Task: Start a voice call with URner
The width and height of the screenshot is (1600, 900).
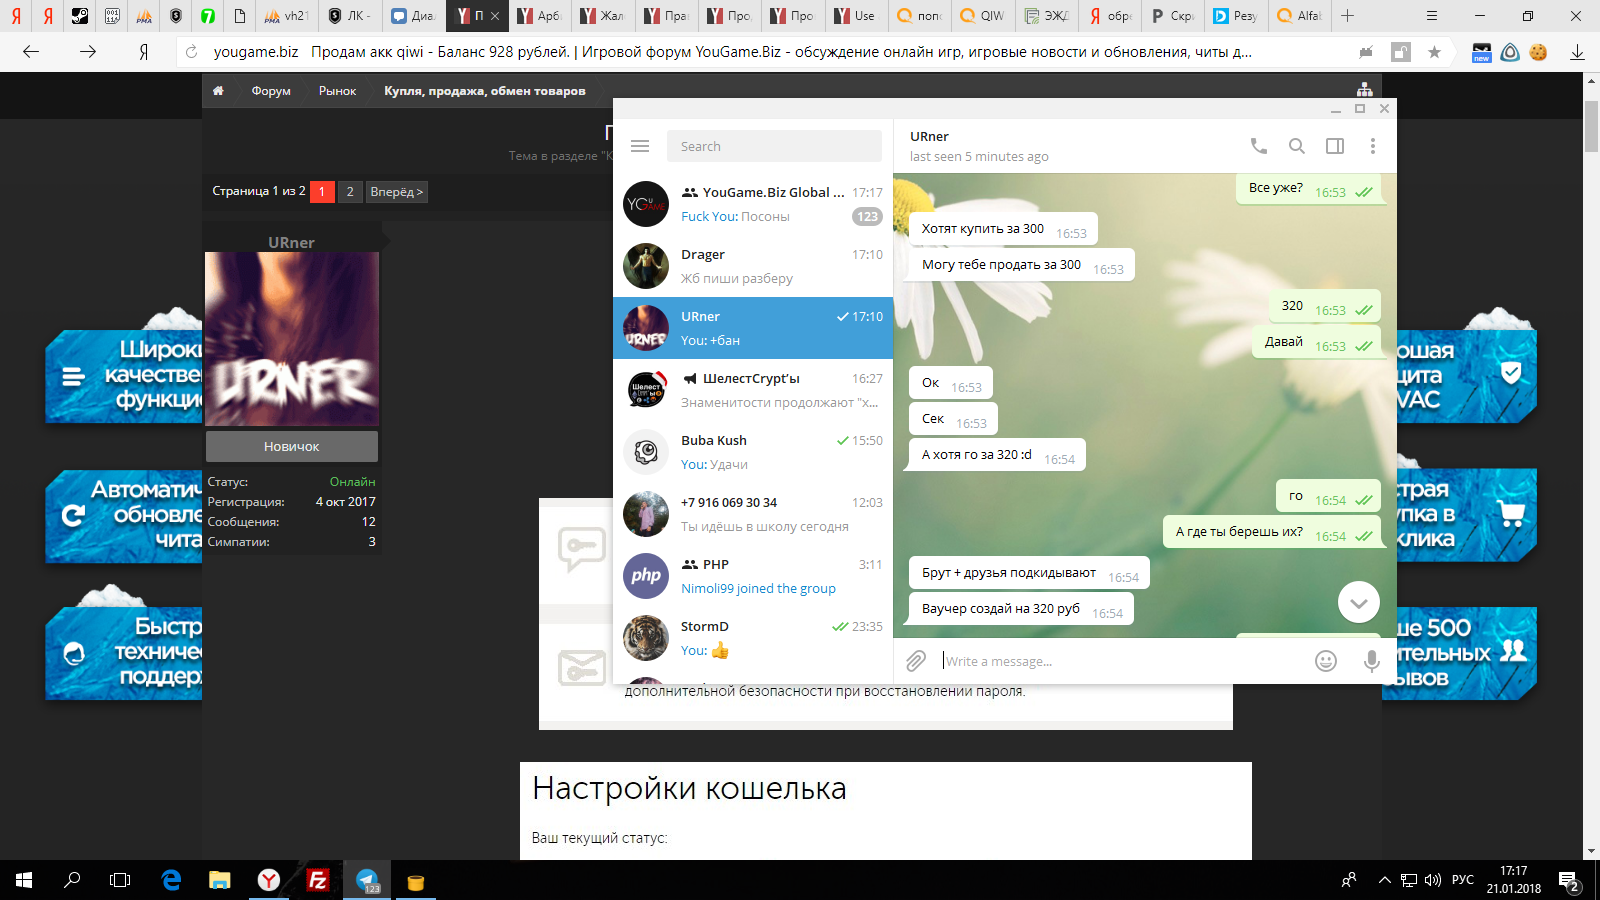Action: tap(1257, 145)
